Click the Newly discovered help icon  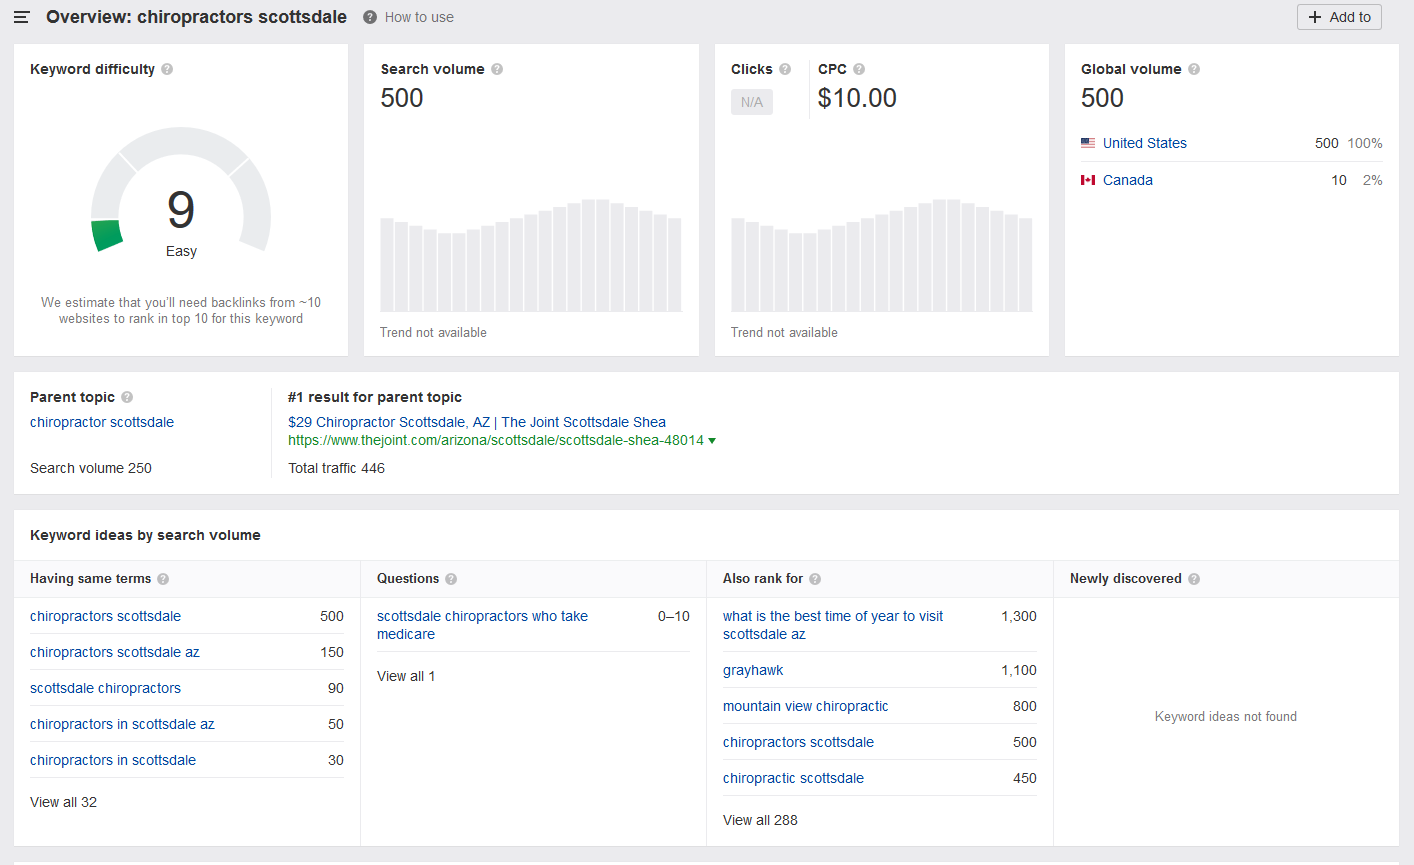click(x=1192, y=579)
